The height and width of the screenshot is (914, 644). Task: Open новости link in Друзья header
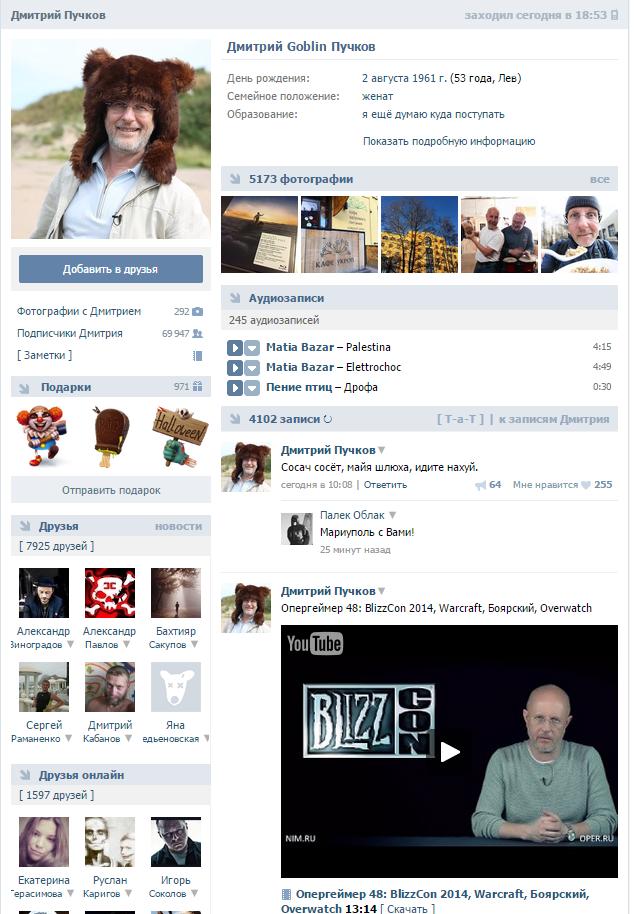tap(178, 526)
